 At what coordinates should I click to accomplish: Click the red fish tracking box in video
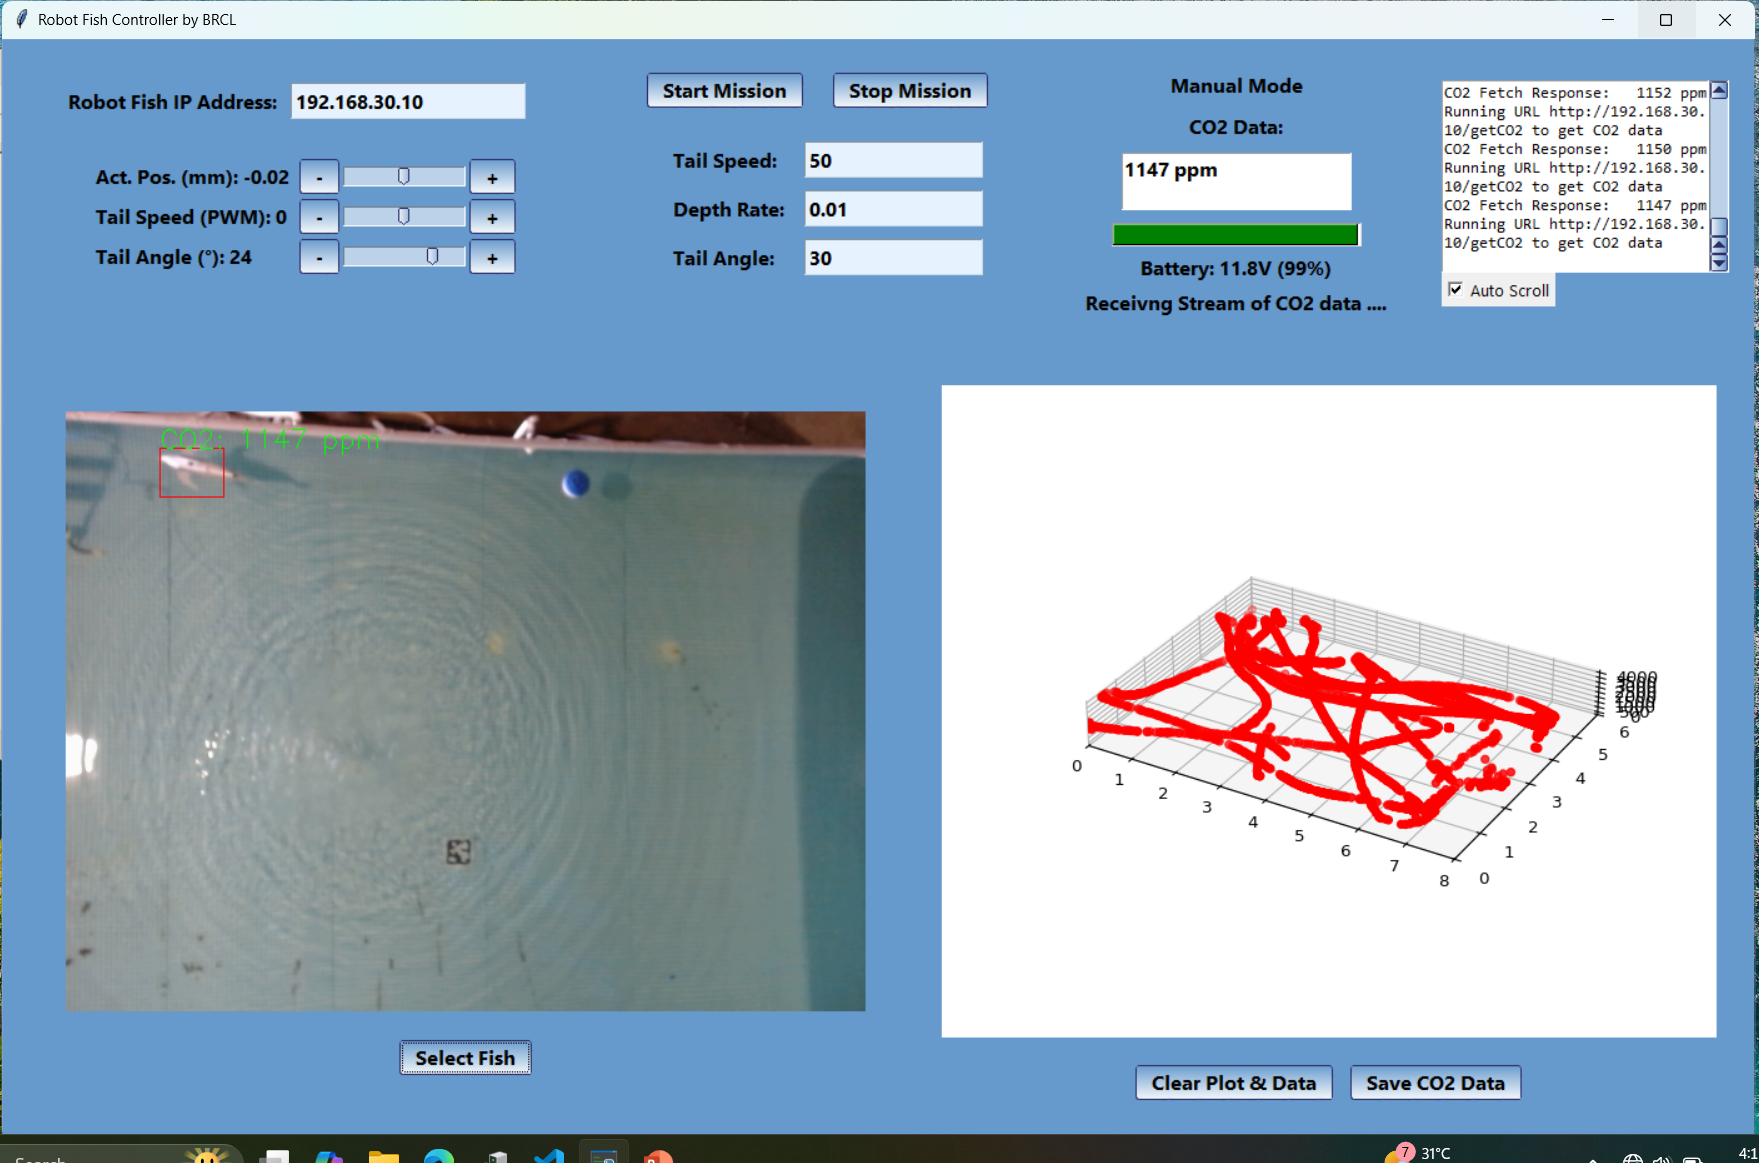[x=192, y=472]
